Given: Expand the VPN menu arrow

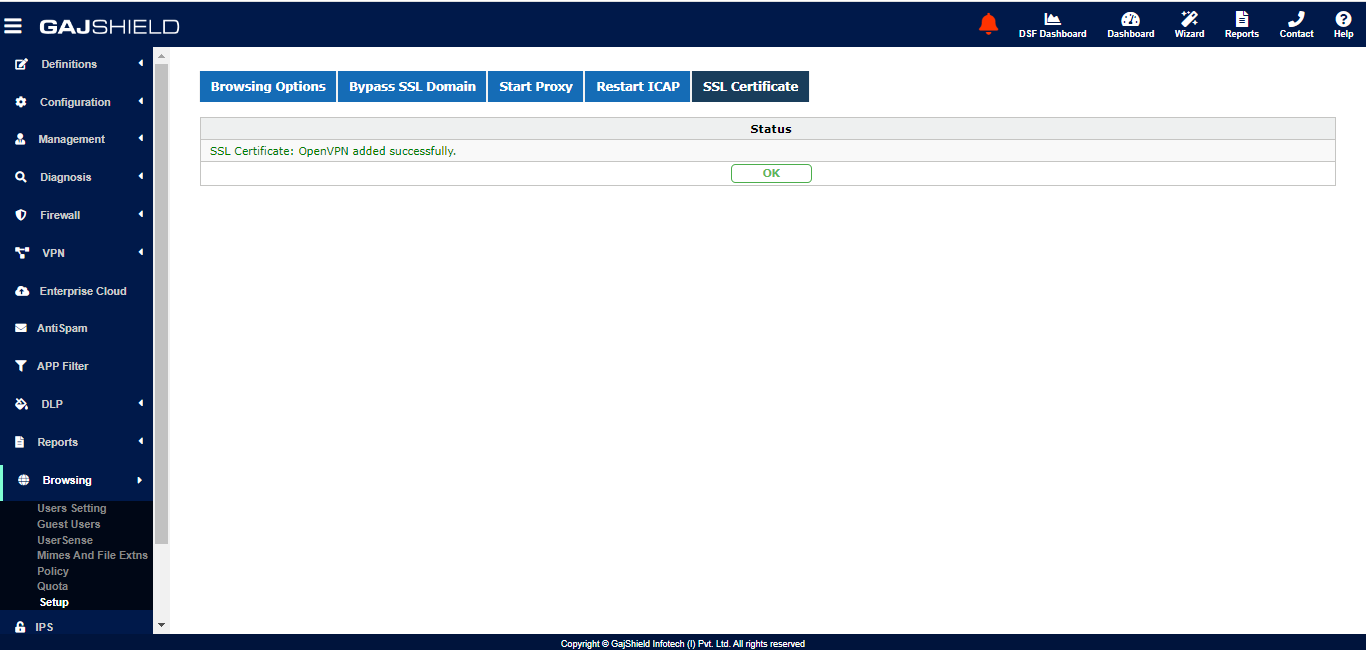Looking at the screenshot, I should coord(141,252).
